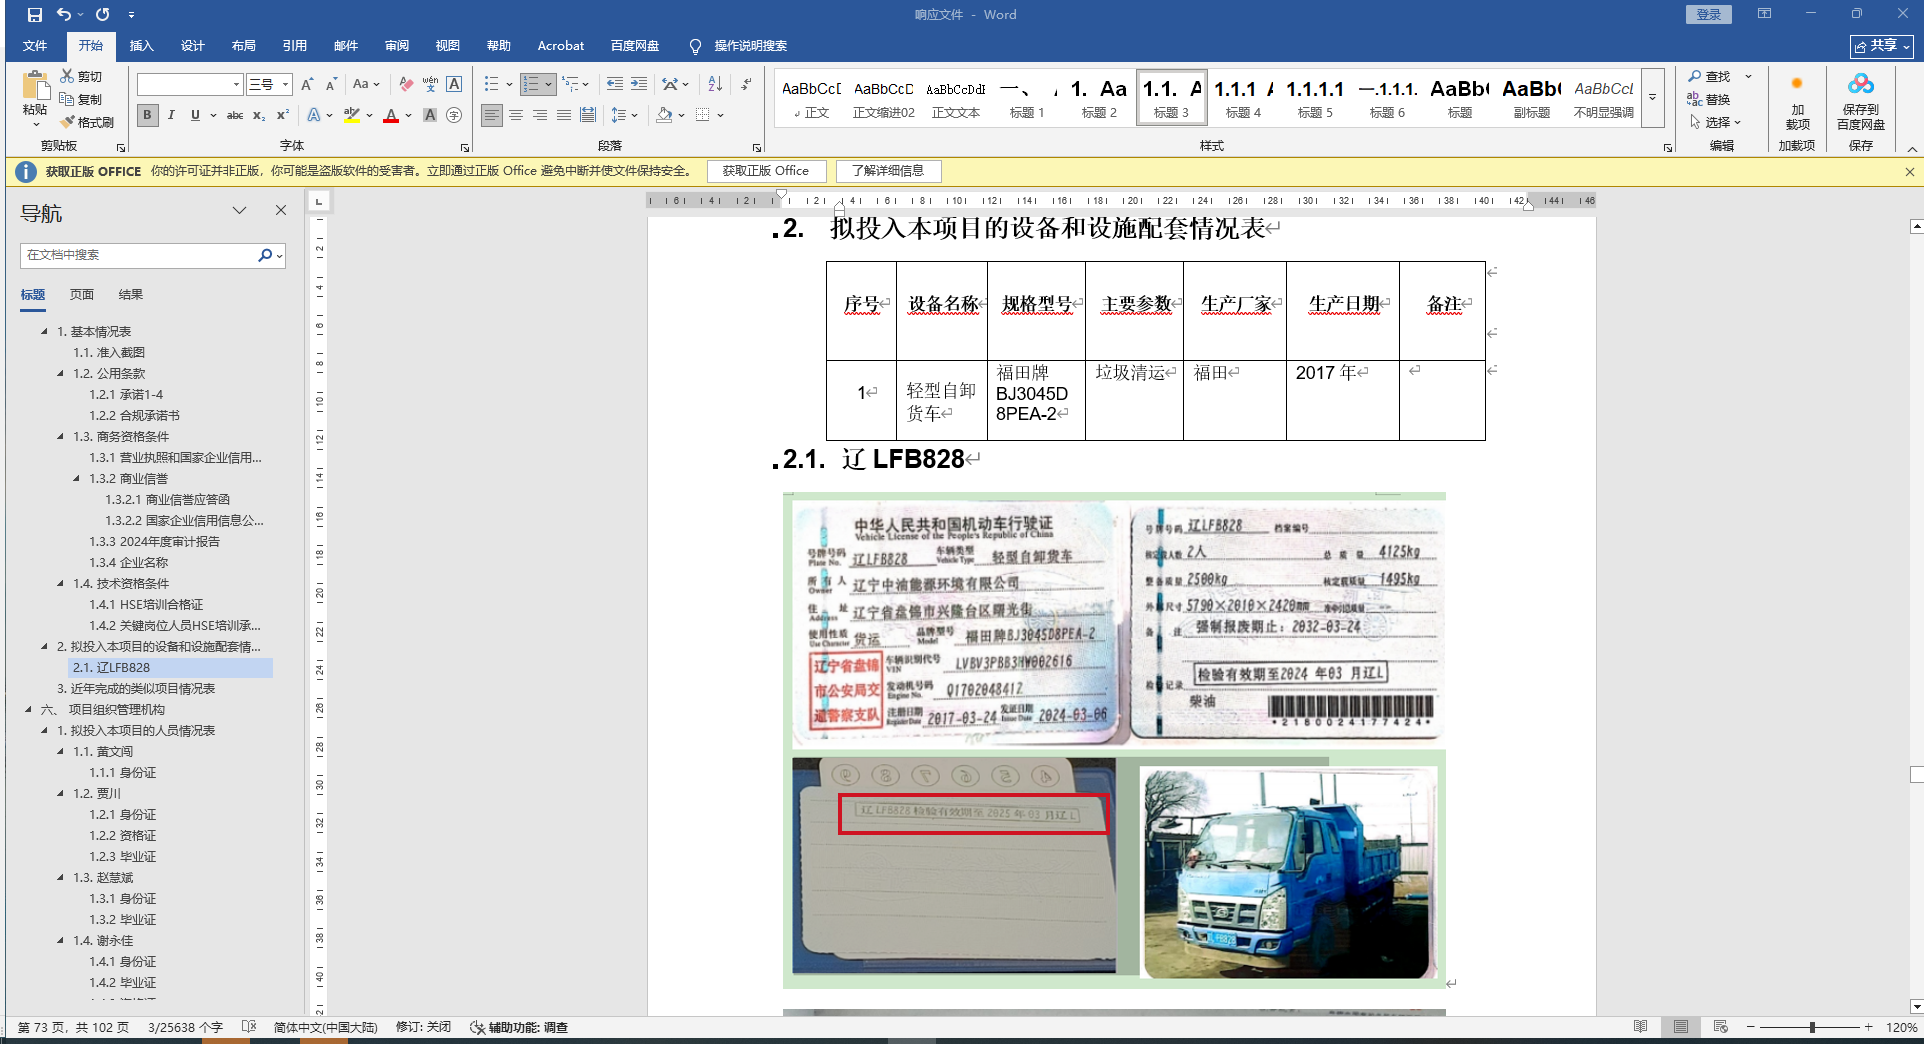Toggle subscript formatting
1924x1044 pixels.
pyautogui.click(x=259, y=115)
